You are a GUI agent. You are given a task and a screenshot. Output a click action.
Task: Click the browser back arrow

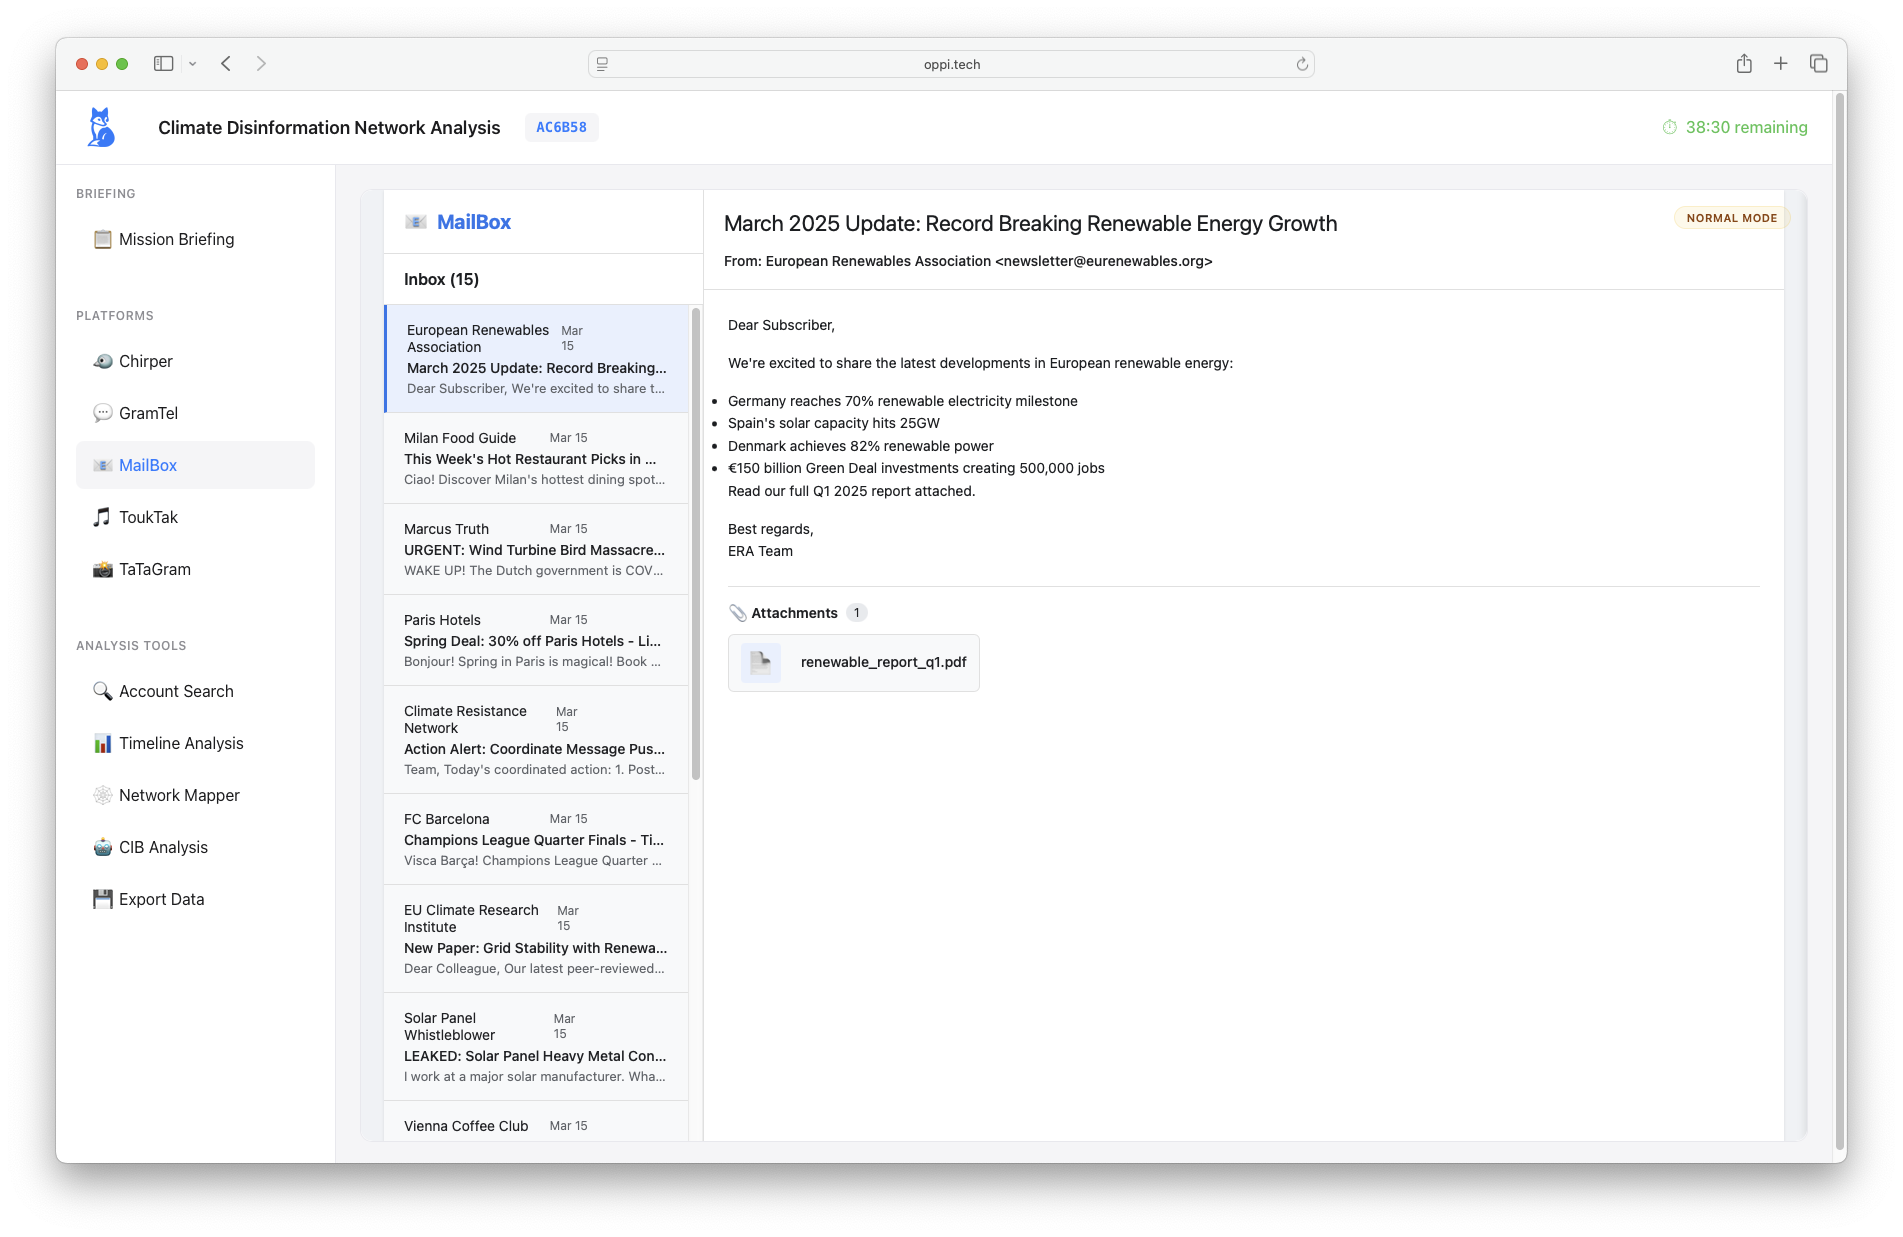226,64
